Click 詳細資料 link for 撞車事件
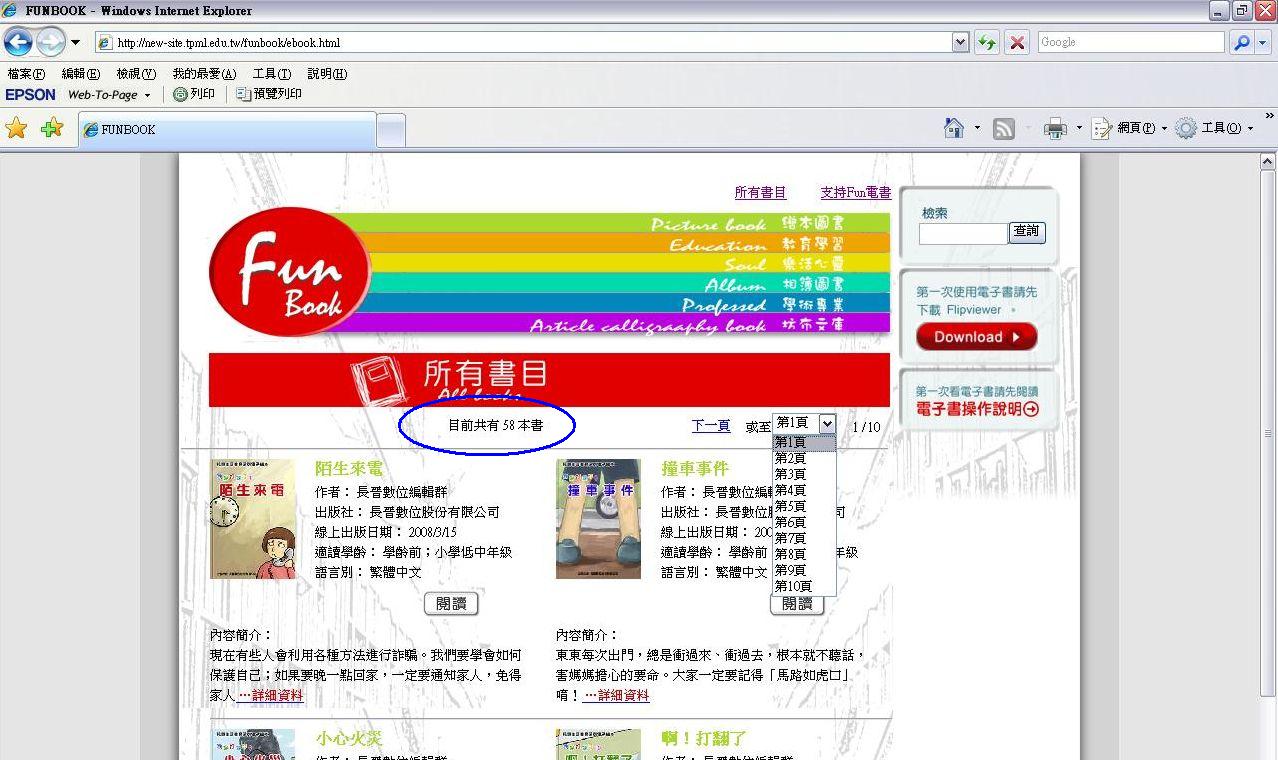This screenshot has height=760, width=1278. point(616,695)
